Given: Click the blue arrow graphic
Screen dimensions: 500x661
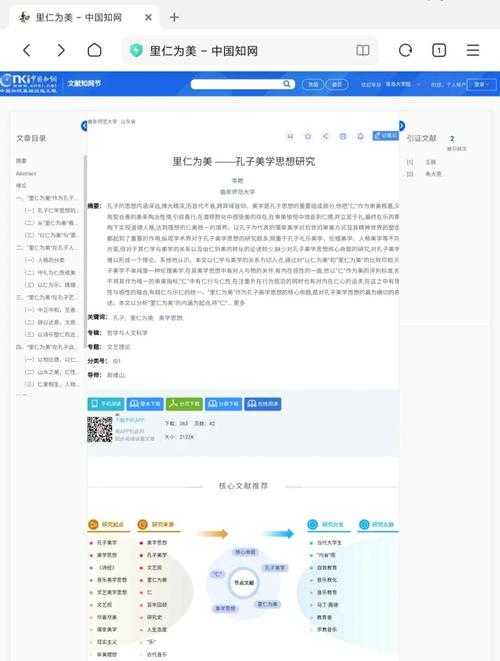Looking at the screenshot, I should (279, 534).
